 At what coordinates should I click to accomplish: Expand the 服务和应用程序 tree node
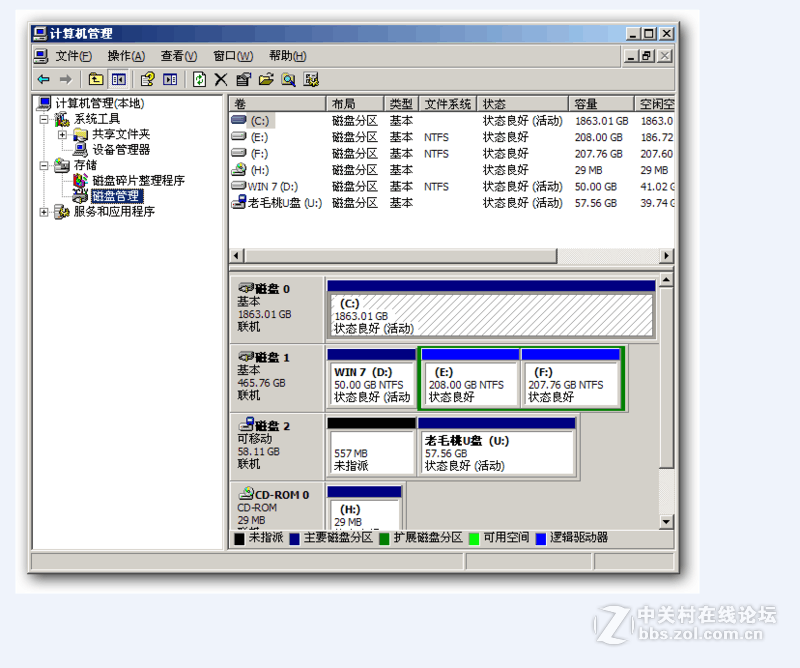[x=44, y=212]
